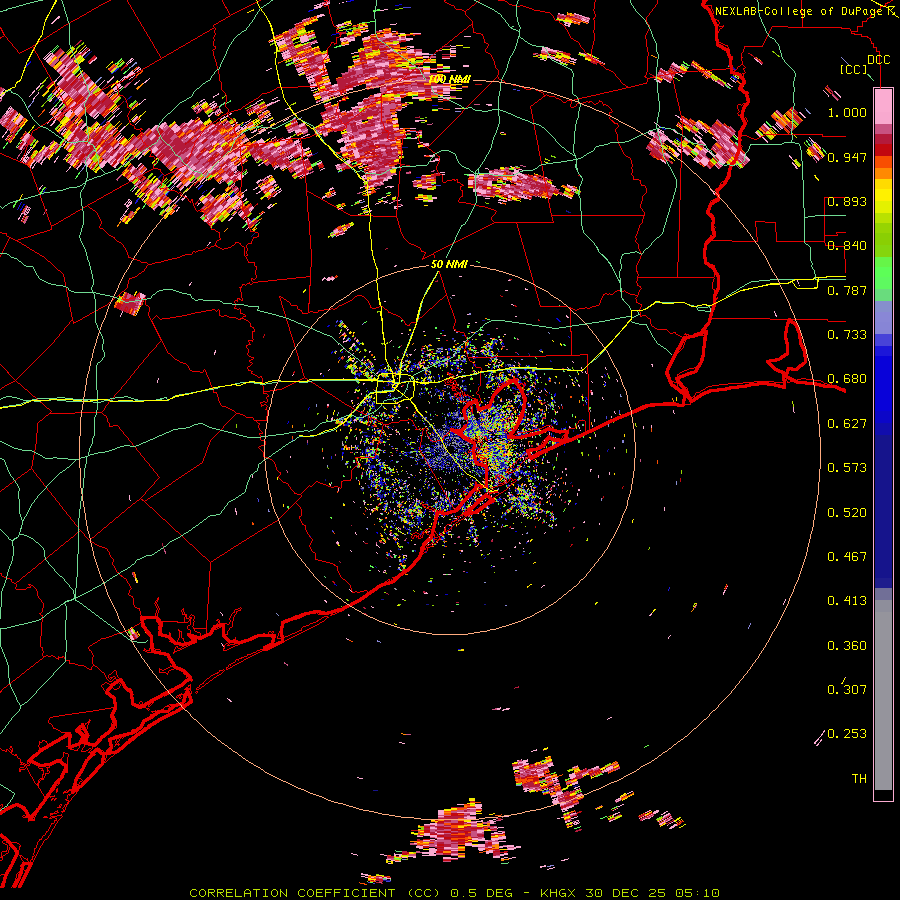Click the 0.787 scale value

tap(847, 290)
